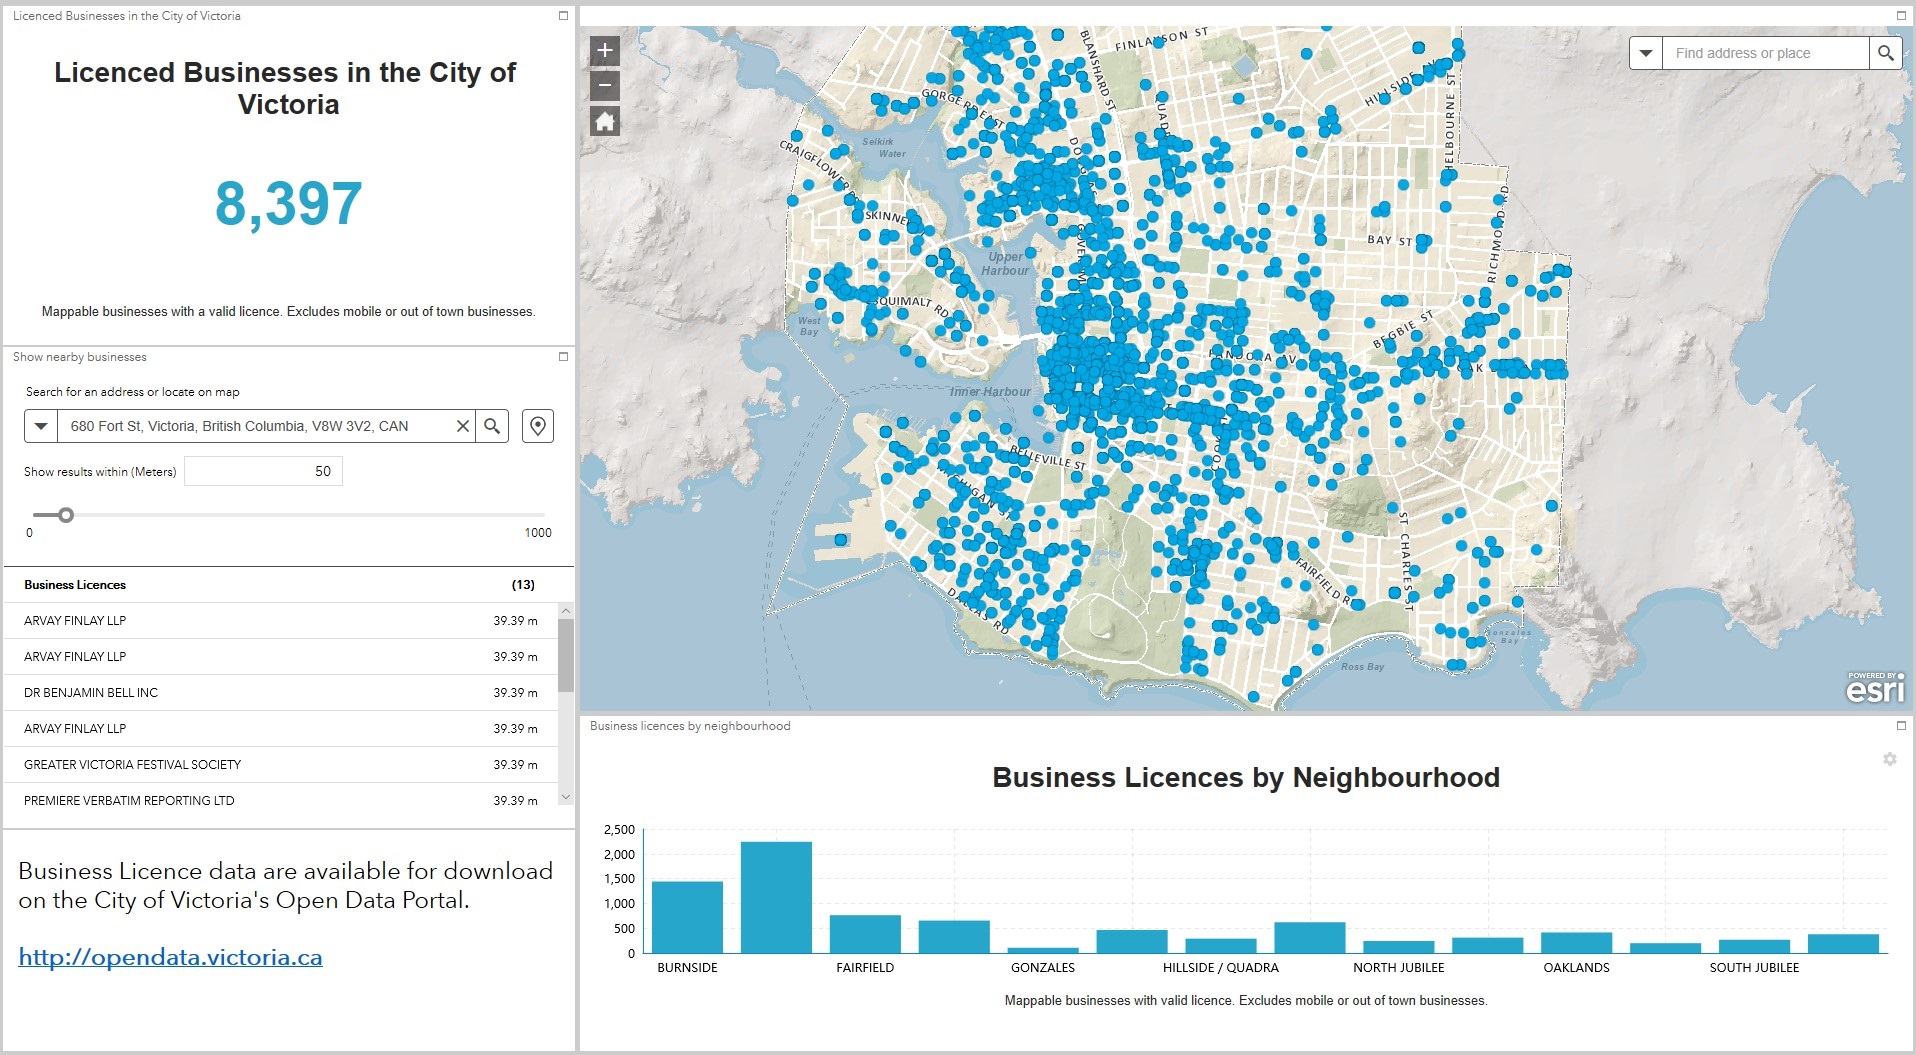1916x1055 pixels.
Task: Maximize the Business licences by neighbourhood panel
Action: pos(1901,726)
